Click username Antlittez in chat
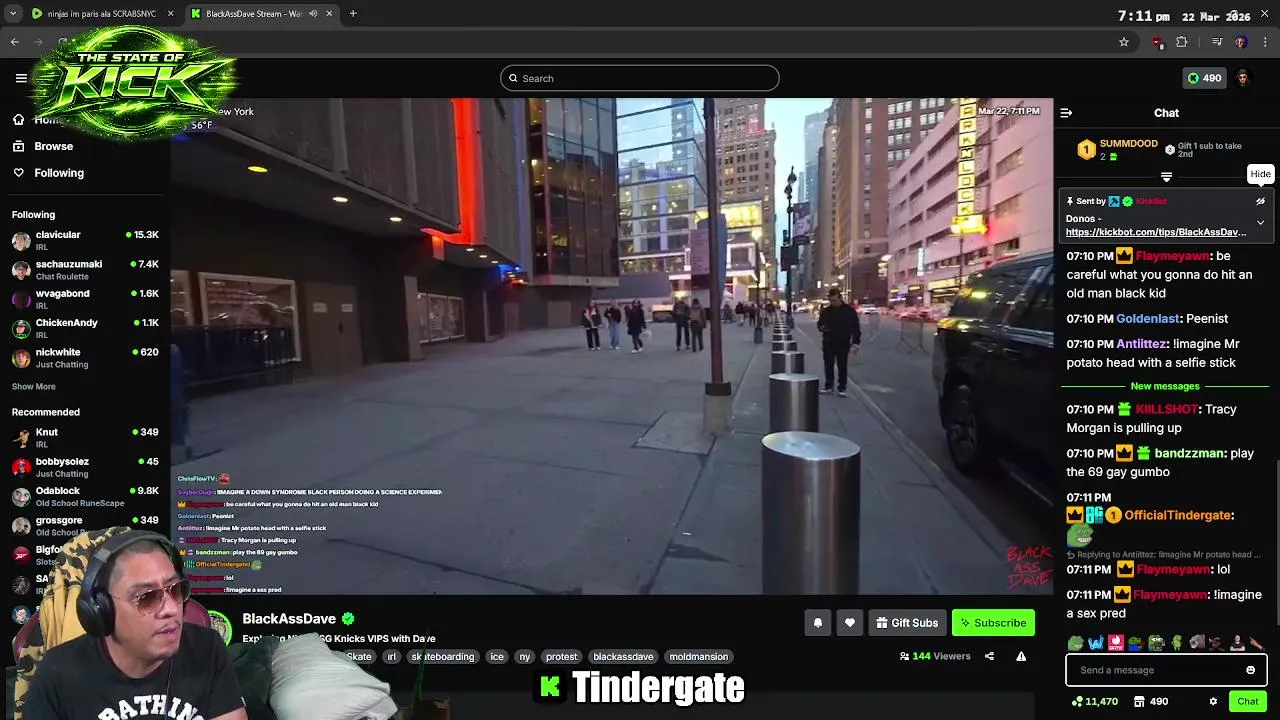1280x720 pixels. pyautogui.click(x=1141, y=344)
